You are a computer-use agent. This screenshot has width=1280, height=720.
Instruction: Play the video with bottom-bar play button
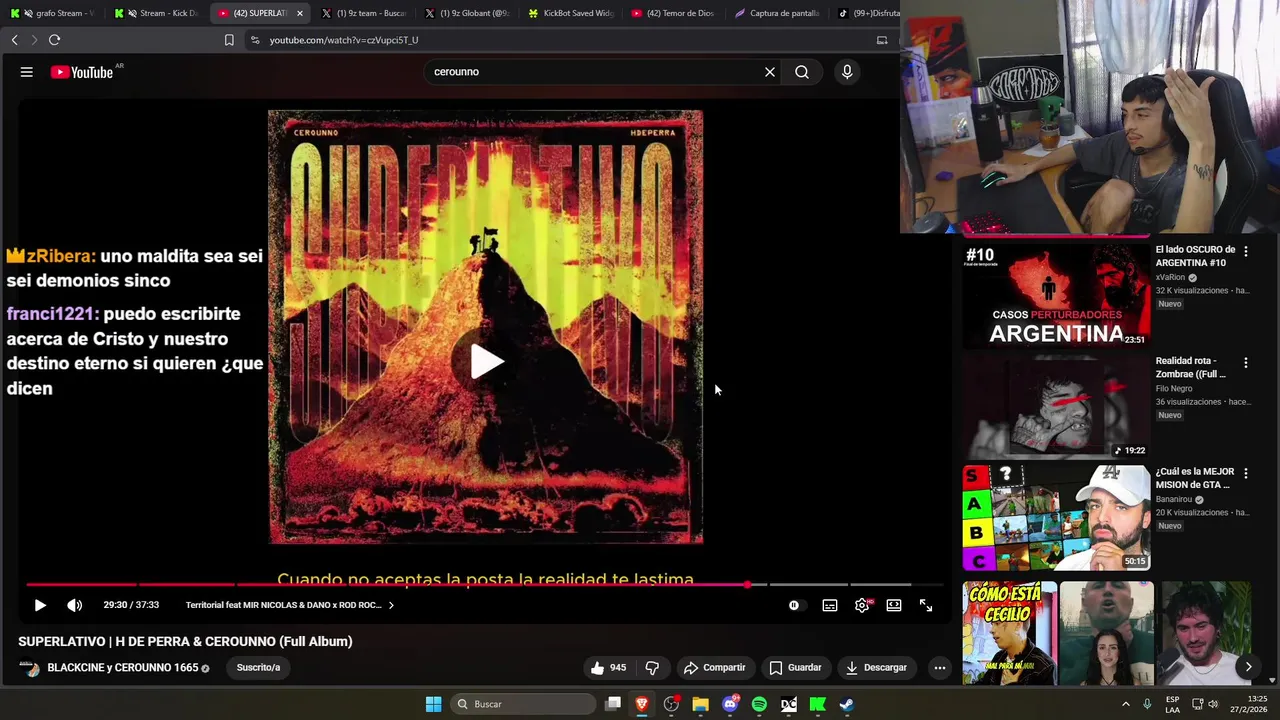(40, 605)
